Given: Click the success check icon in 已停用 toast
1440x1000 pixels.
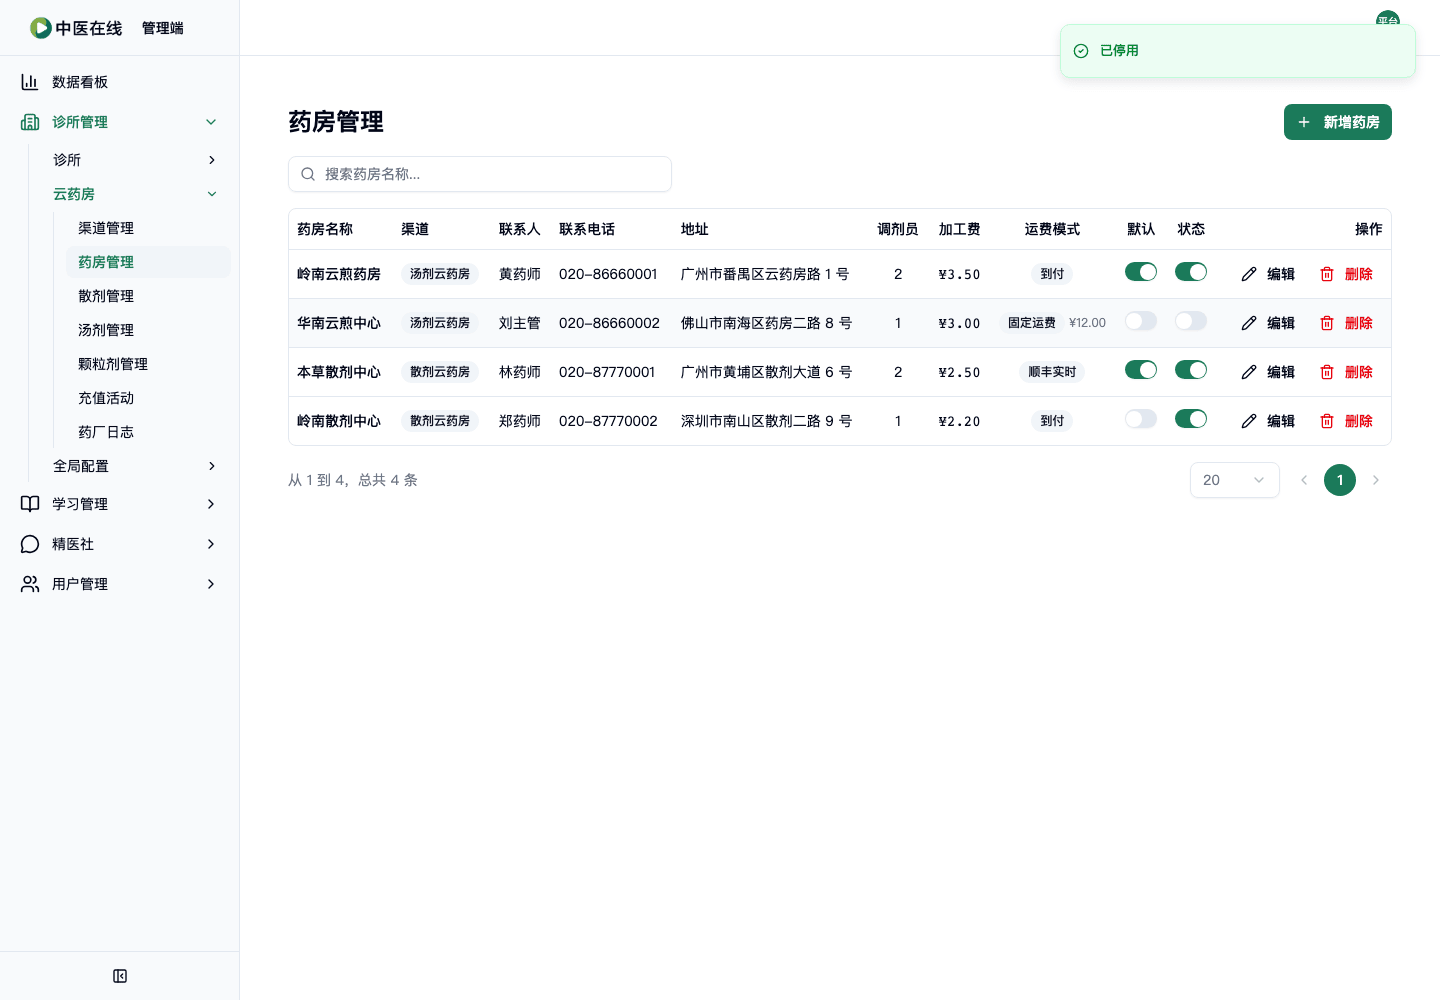Looking at the screenshot, I should click(1081, 51).
